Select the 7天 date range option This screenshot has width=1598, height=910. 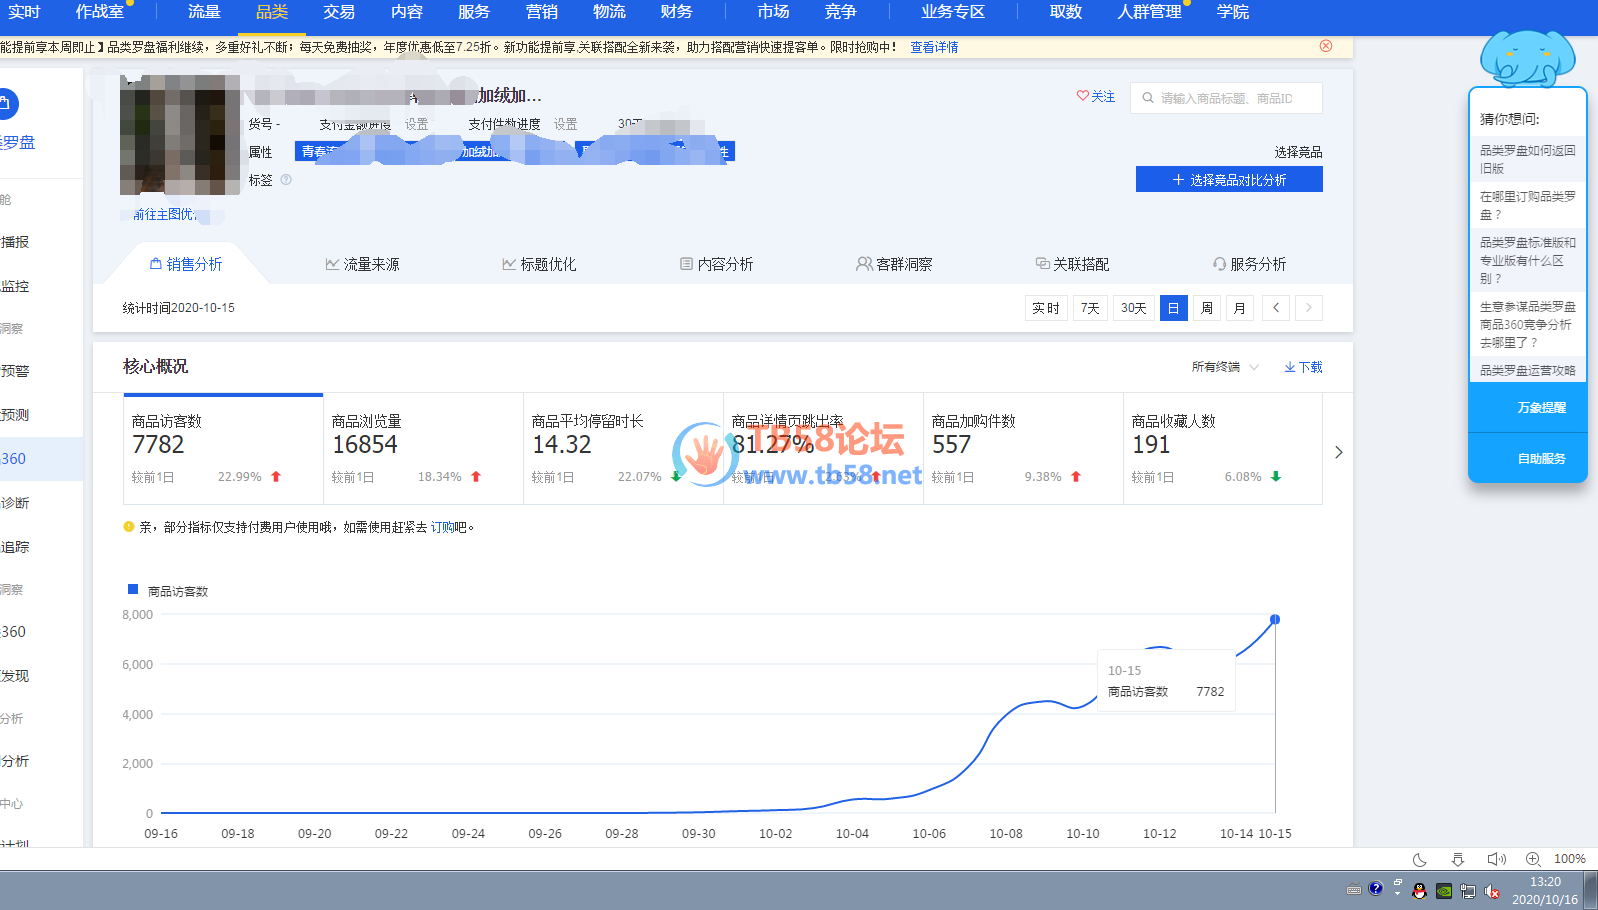coord(1090,308)
